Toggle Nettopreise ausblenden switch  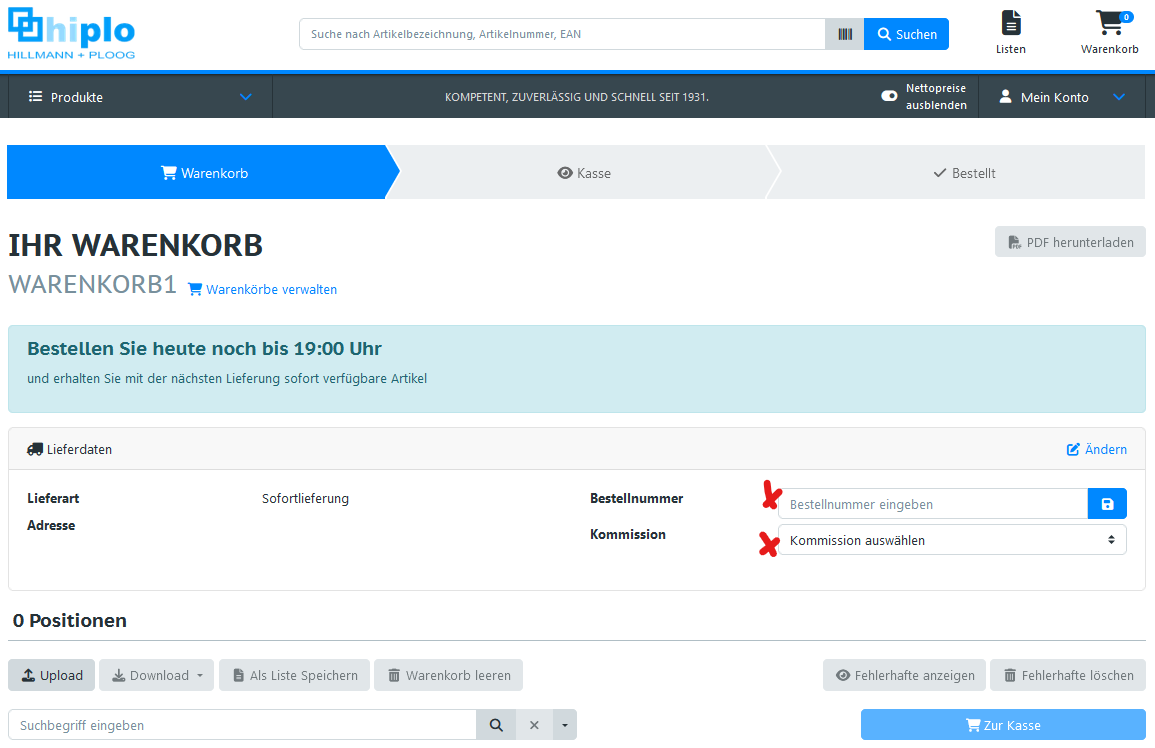[x=889, y=97]
